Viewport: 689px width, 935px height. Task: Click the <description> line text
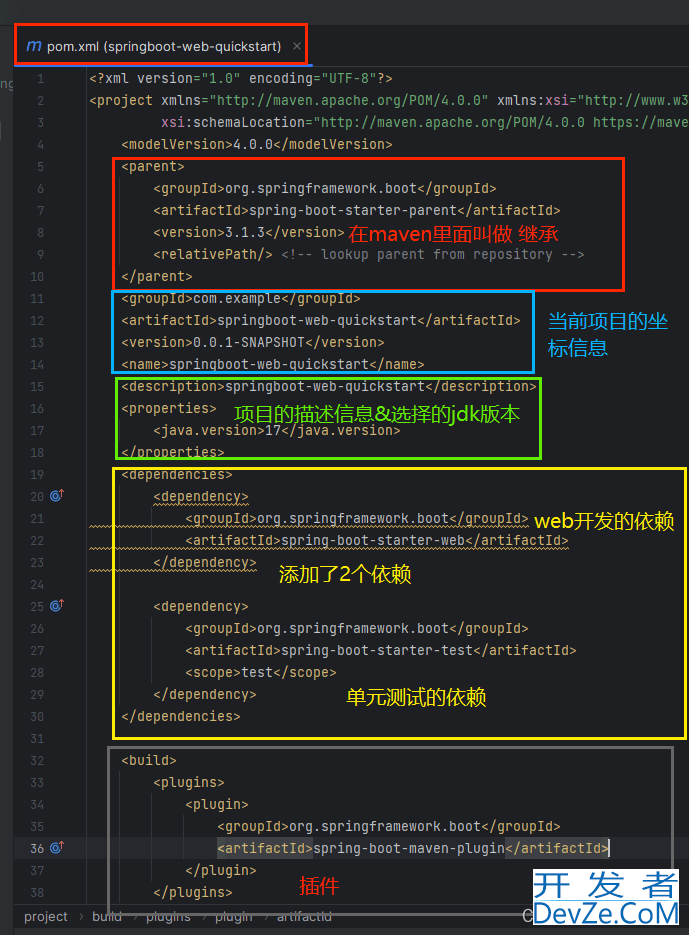click(329, 386)
